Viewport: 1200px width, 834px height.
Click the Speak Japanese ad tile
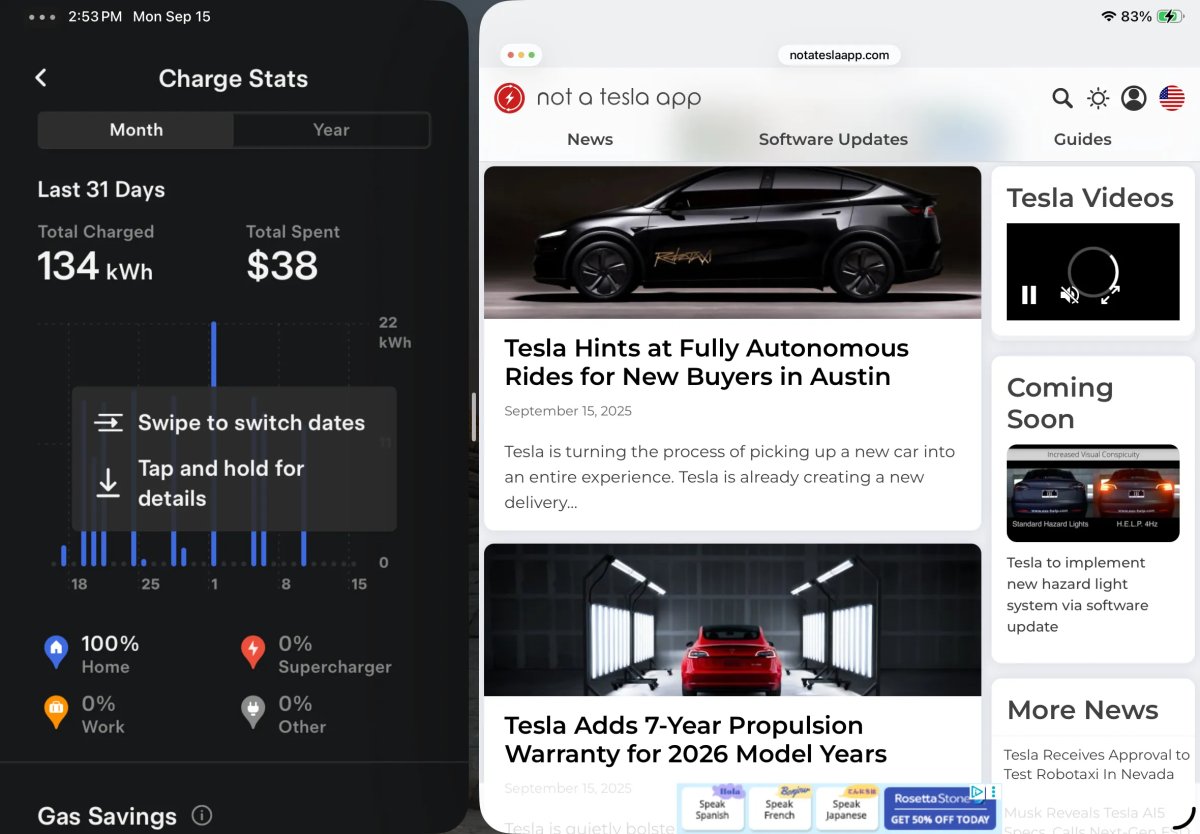[x=846, y=807]
